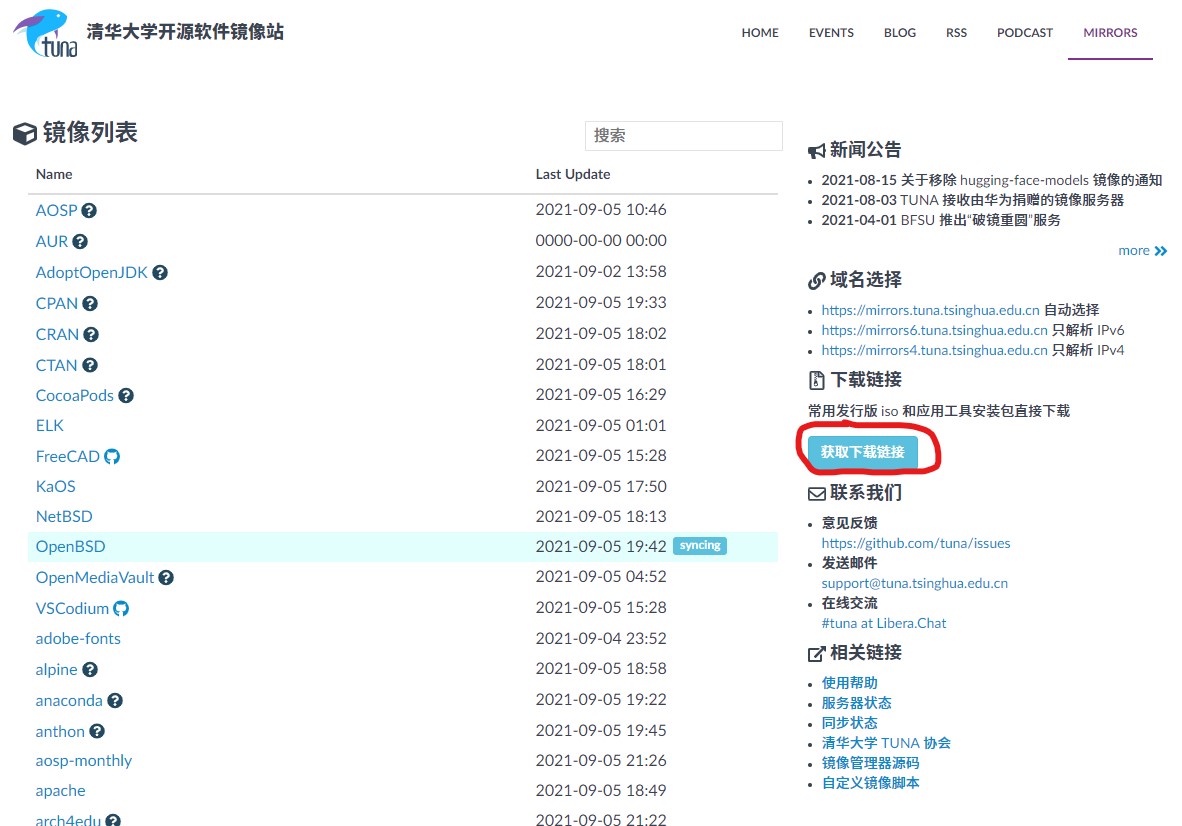Image resolution: width=1182 pixels, height=826 pixels.
Task: Open the FreeCAD mirror link
Action: point(68,457)
